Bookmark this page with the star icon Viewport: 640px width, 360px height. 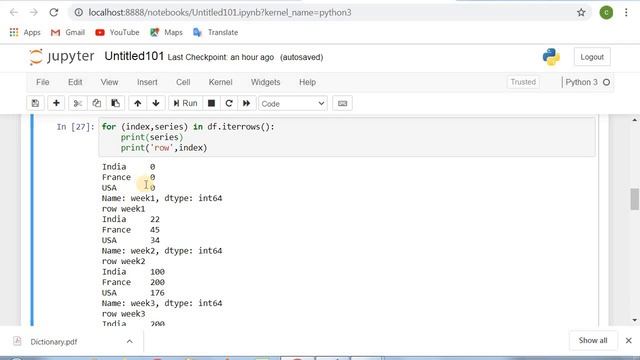(581, 13)
